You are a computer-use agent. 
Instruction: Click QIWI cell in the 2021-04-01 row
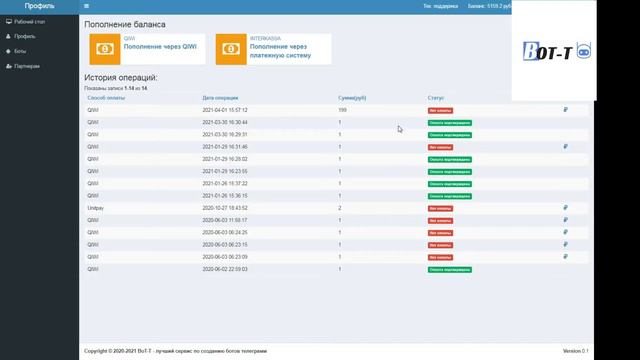93,110
